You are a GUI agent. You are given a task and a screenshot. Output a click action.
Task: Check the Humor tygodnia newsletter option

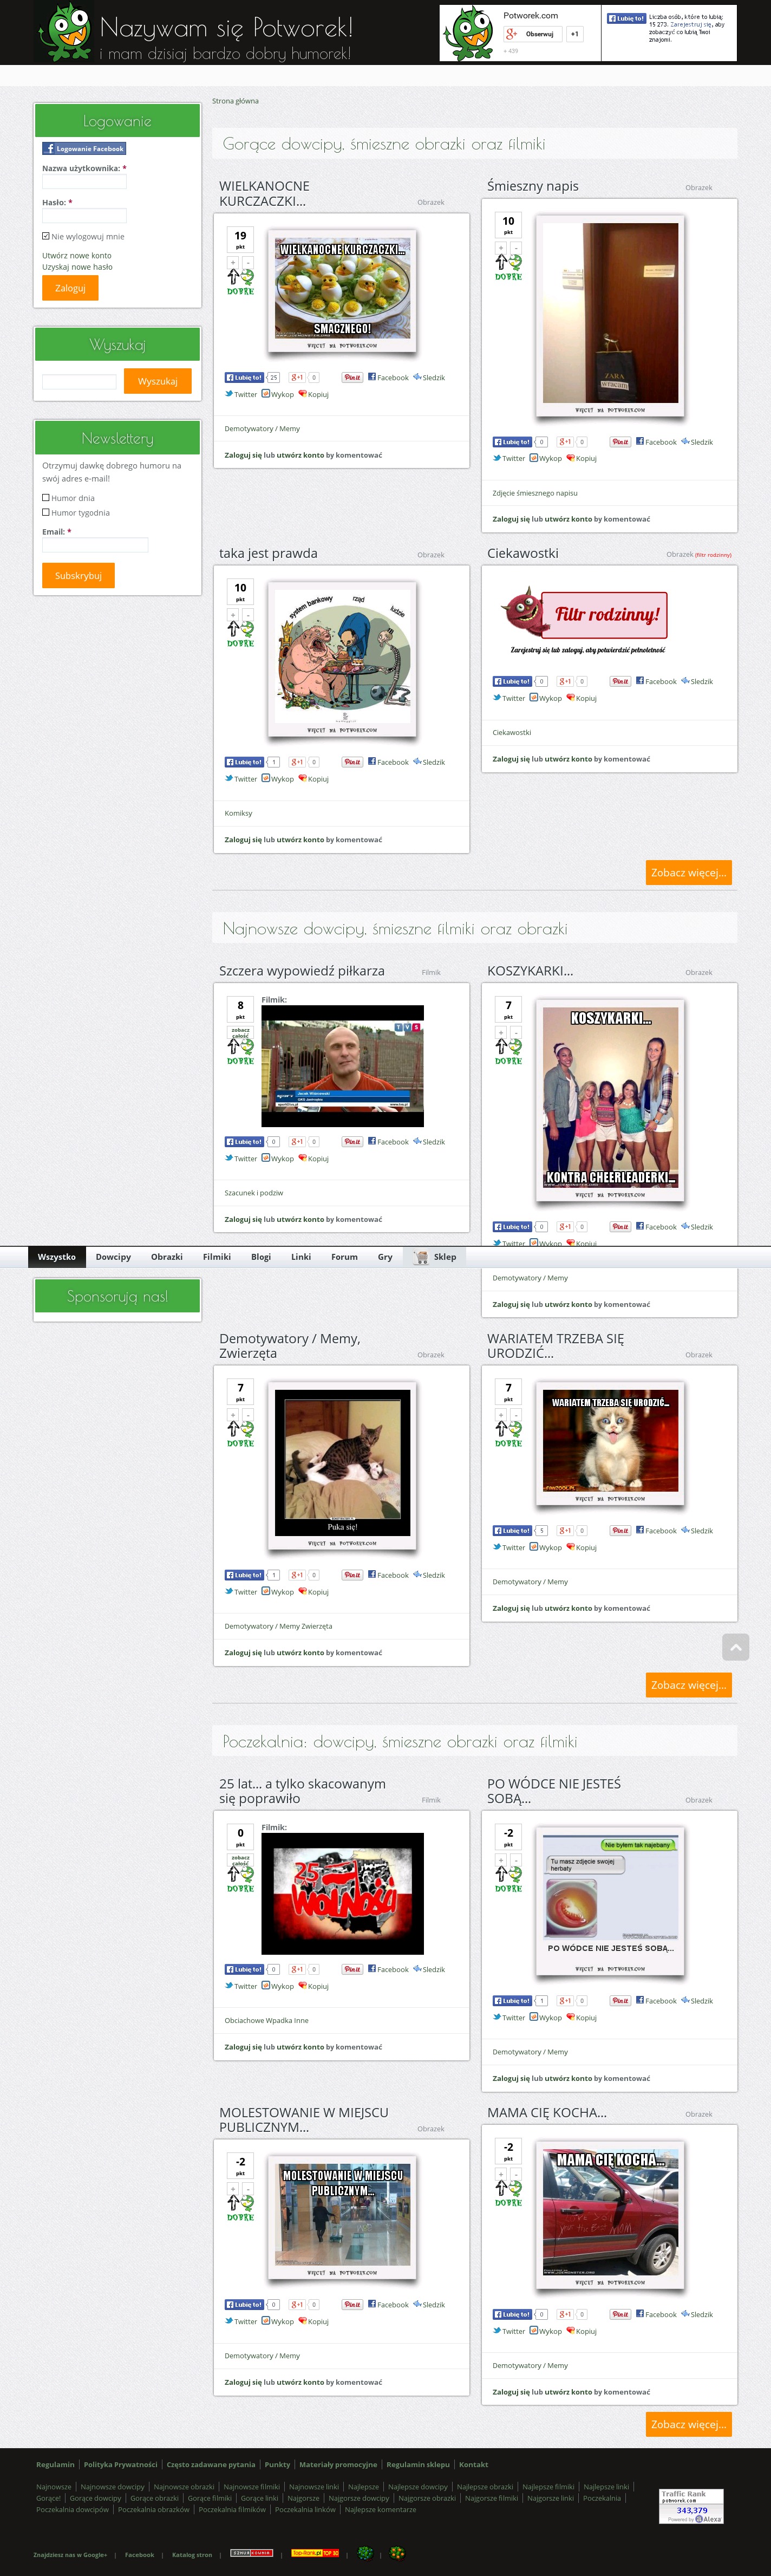coord(46,512)
